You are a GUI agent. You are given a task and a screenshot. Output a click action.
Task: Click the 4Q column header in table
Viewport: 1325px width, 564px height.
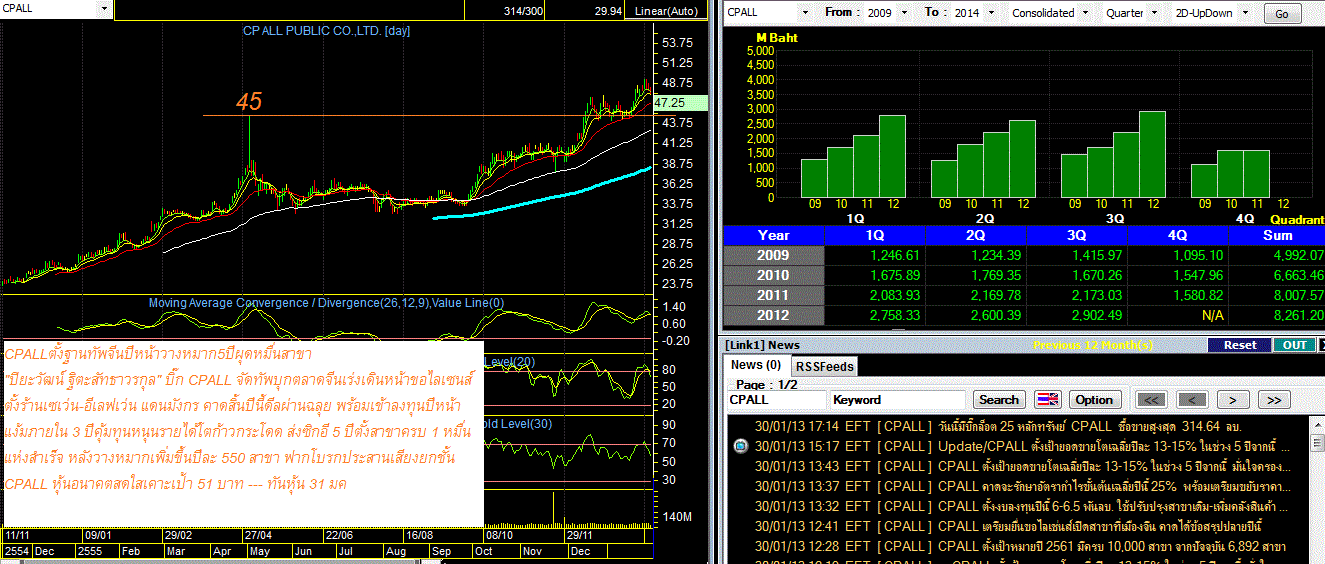coord(1177,235)
